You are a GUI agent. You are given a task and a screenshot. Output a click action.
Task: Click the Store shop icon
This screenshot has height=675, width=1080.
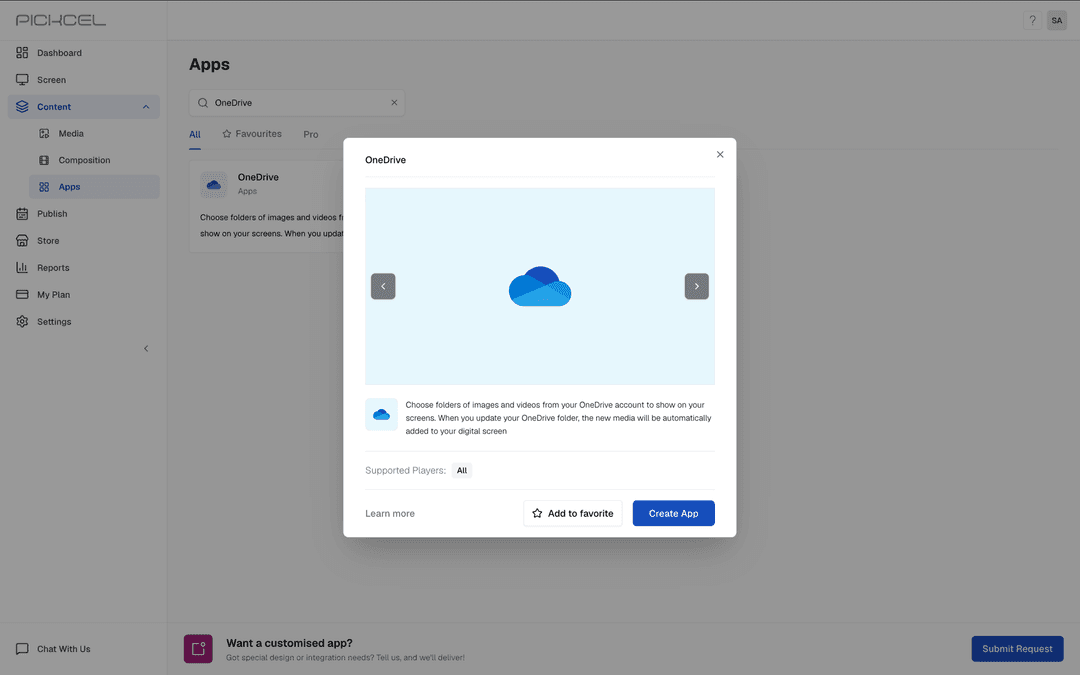22,240
